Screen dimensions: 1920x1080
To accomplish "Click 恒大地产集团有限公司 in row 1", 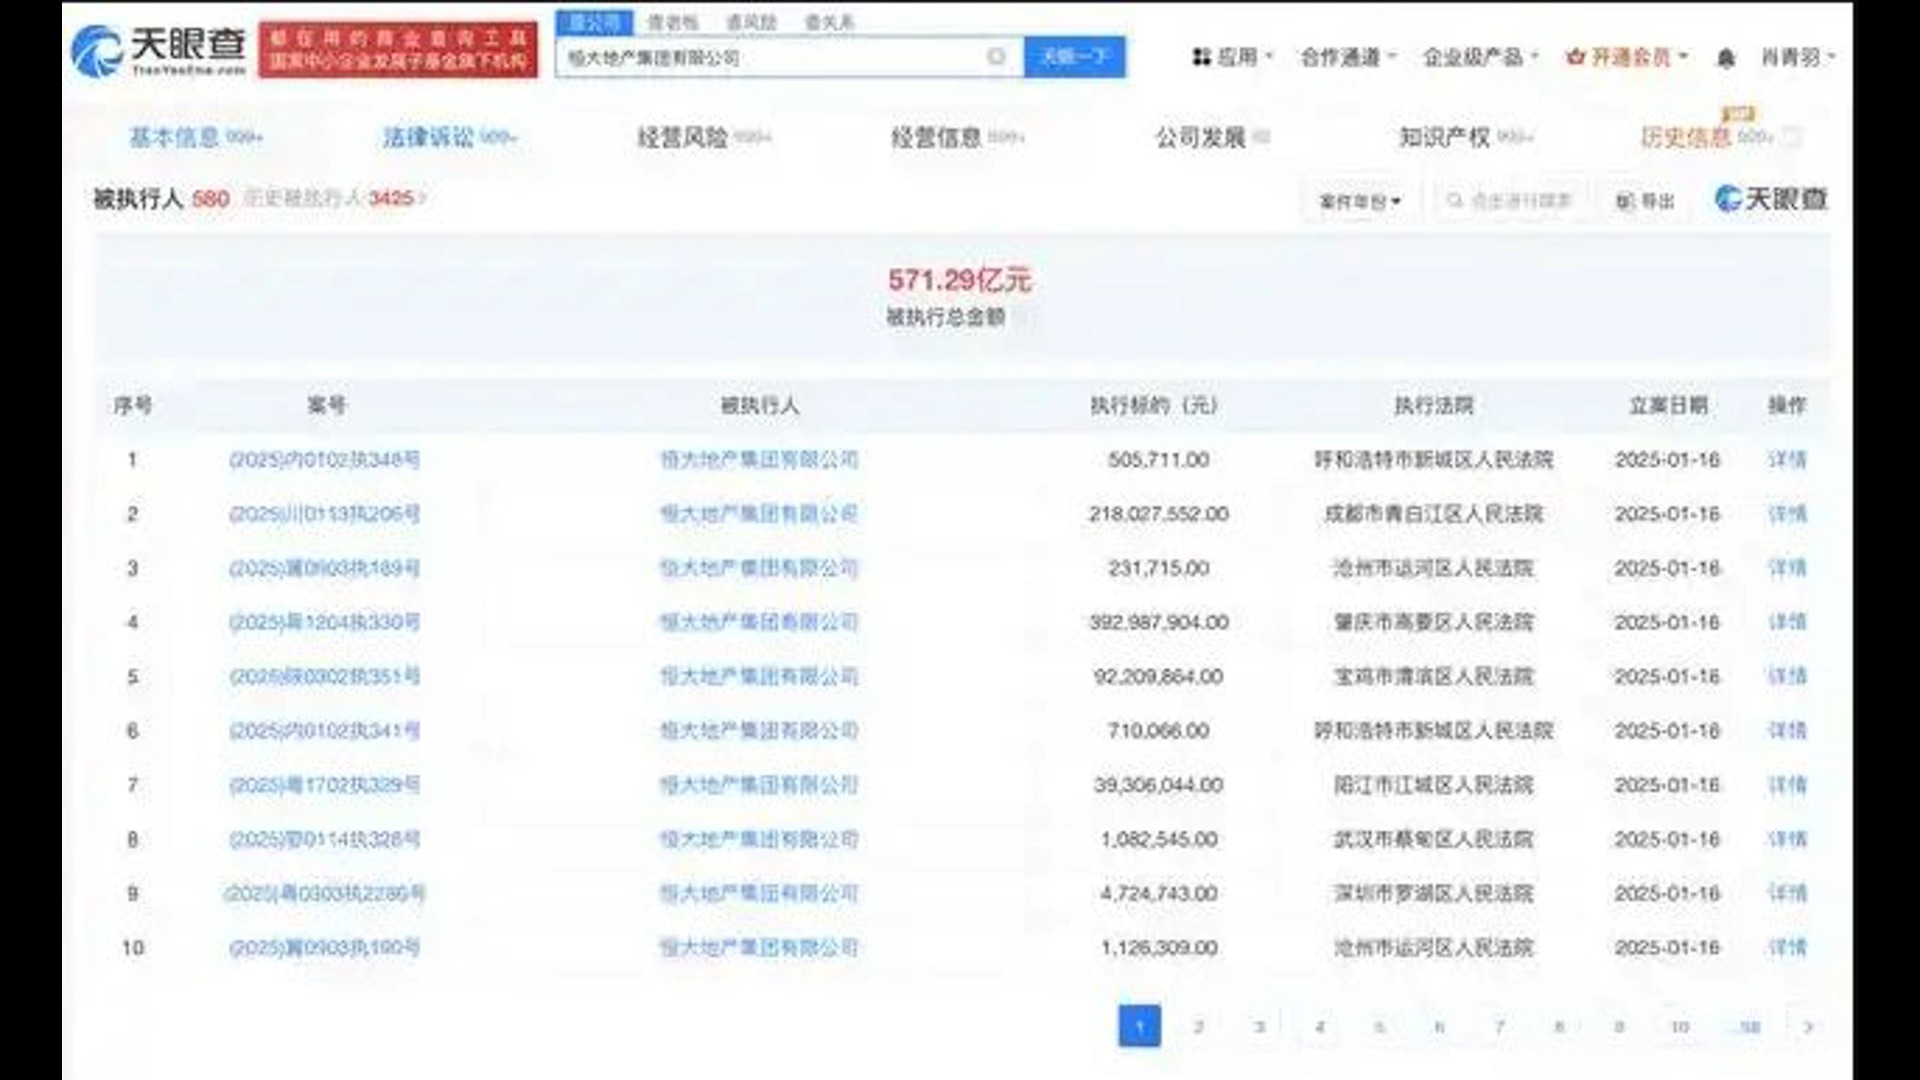I will [x=759, y=460].
